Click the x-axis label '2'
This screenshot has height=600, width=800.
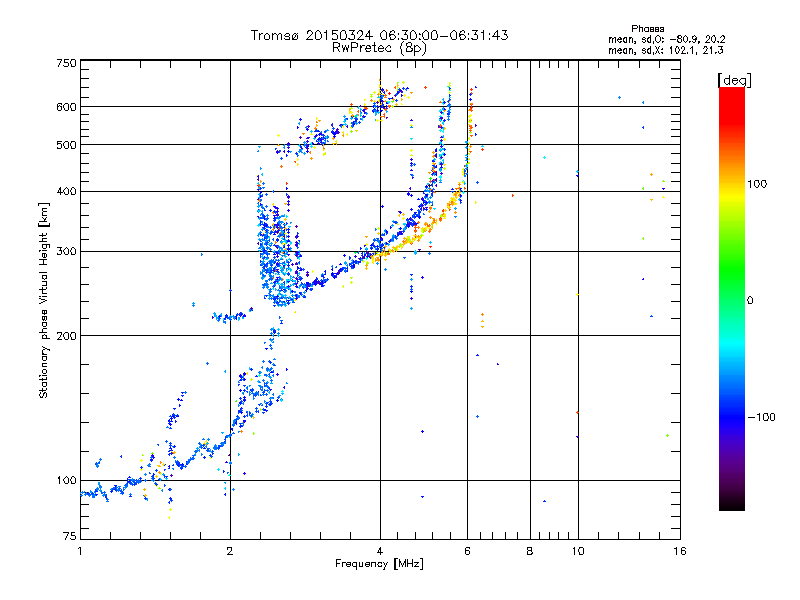[230, 551]
